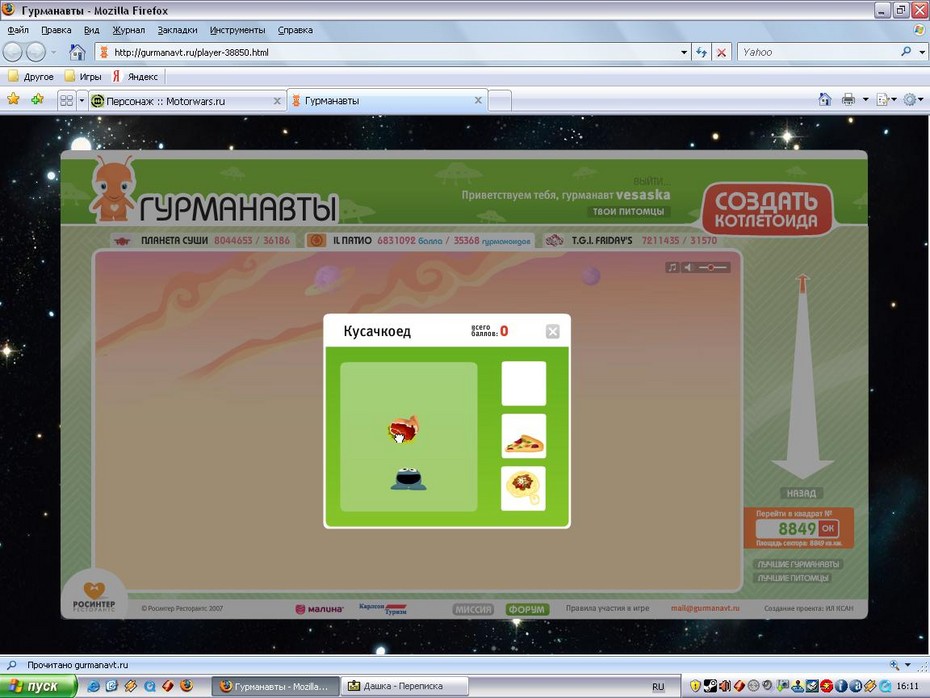This screenshot has height=698, width=930.
Task: Click the gear tools icon
Action: pyautogui.click(x=910, y=100)
